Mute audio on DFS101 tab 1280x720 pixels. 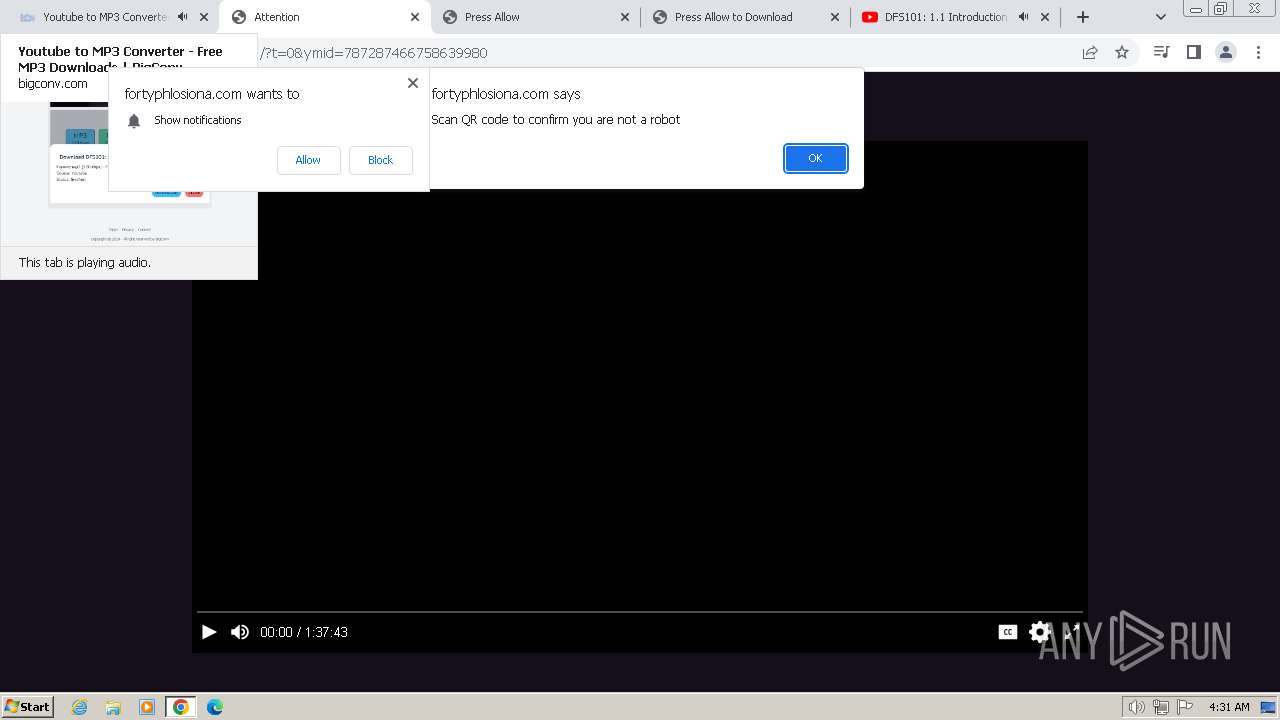click(x=1023, y=17)
